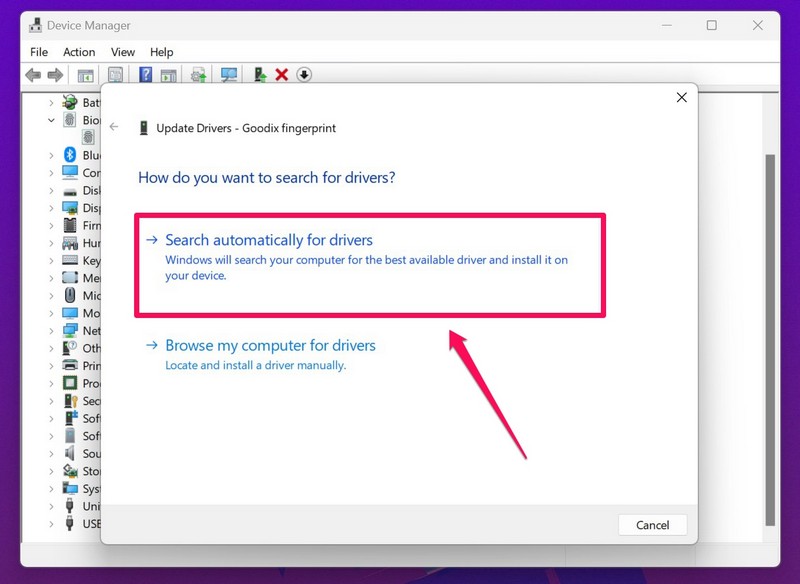Maximize the Device Manager window
This screenshot has height=584, width=800.
pos(712,25)
